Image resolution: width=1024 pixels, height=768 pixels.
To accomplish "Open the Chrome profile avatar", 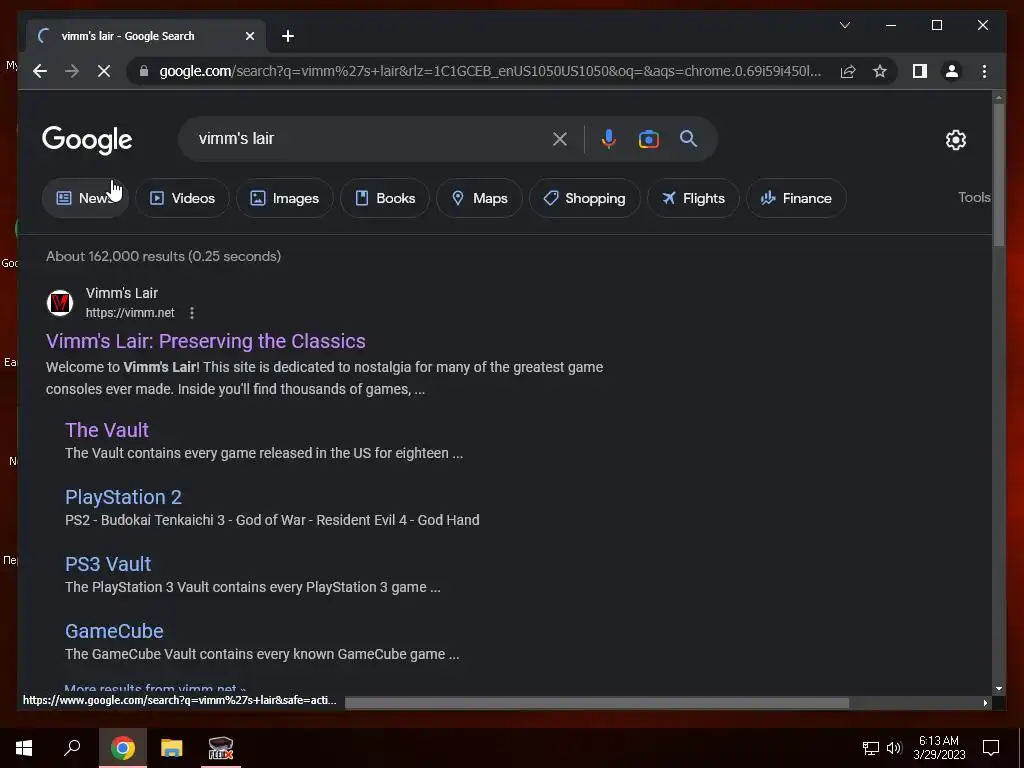I will (x=952, y=71).
